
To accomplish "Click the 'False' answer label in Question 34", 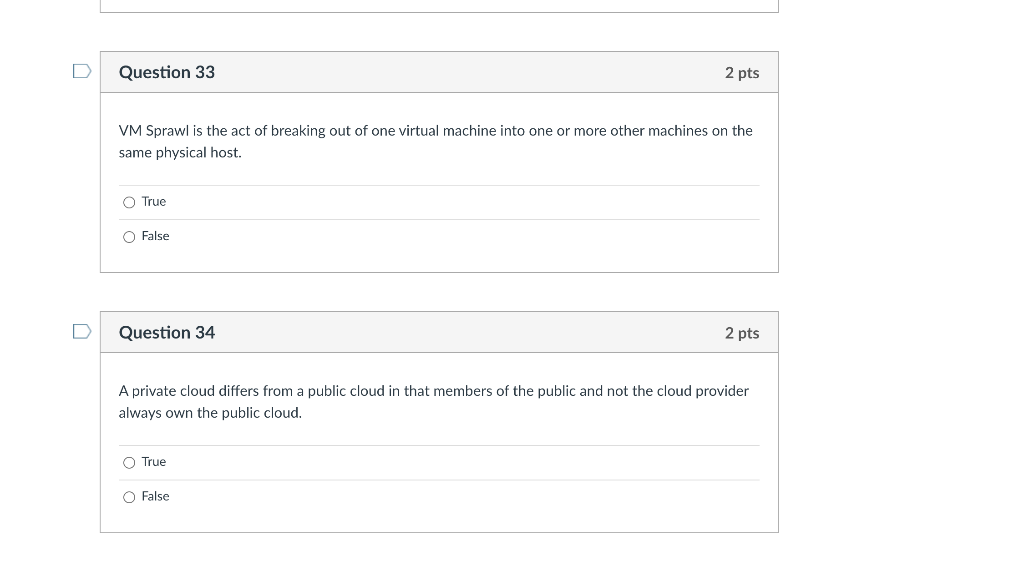I will 155,496.
